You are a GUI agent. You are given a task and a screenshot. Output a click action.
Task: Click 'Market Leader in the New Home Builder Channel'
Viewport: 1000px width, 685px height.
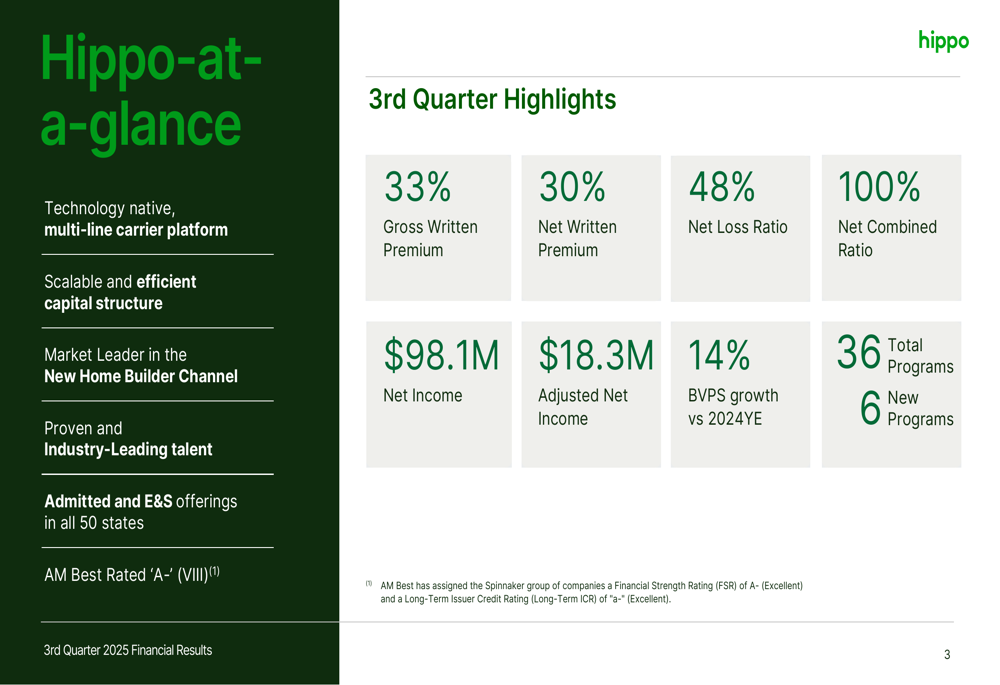point(137,365)
